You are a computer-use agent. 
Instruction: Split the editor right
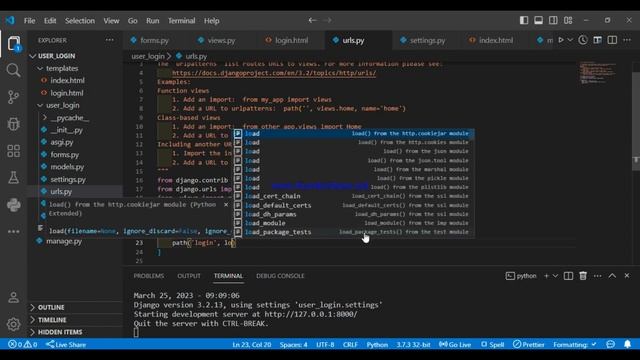612,40
